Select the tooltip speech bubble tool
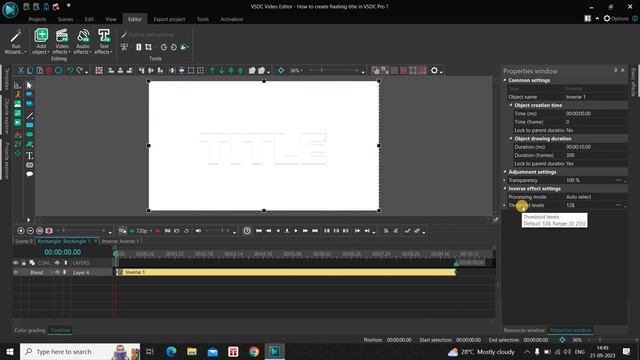Screen dimensions: 640x360 [29, 174]
